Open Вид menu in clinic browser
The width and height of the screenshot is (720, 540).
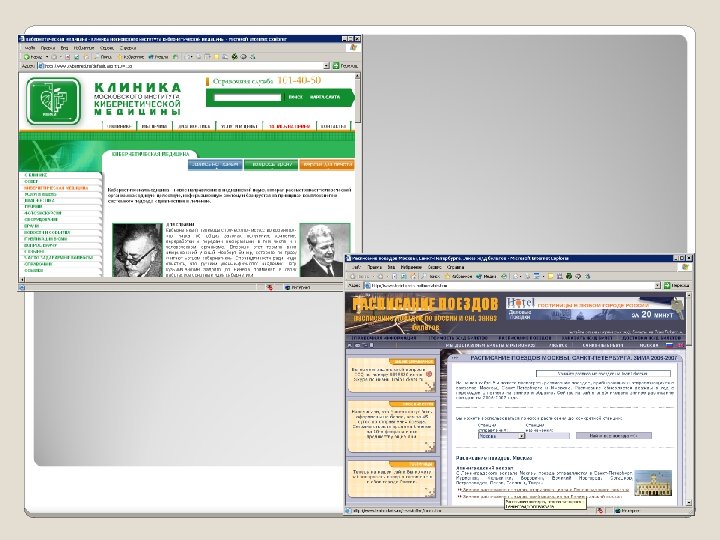[x=64, y=48]
